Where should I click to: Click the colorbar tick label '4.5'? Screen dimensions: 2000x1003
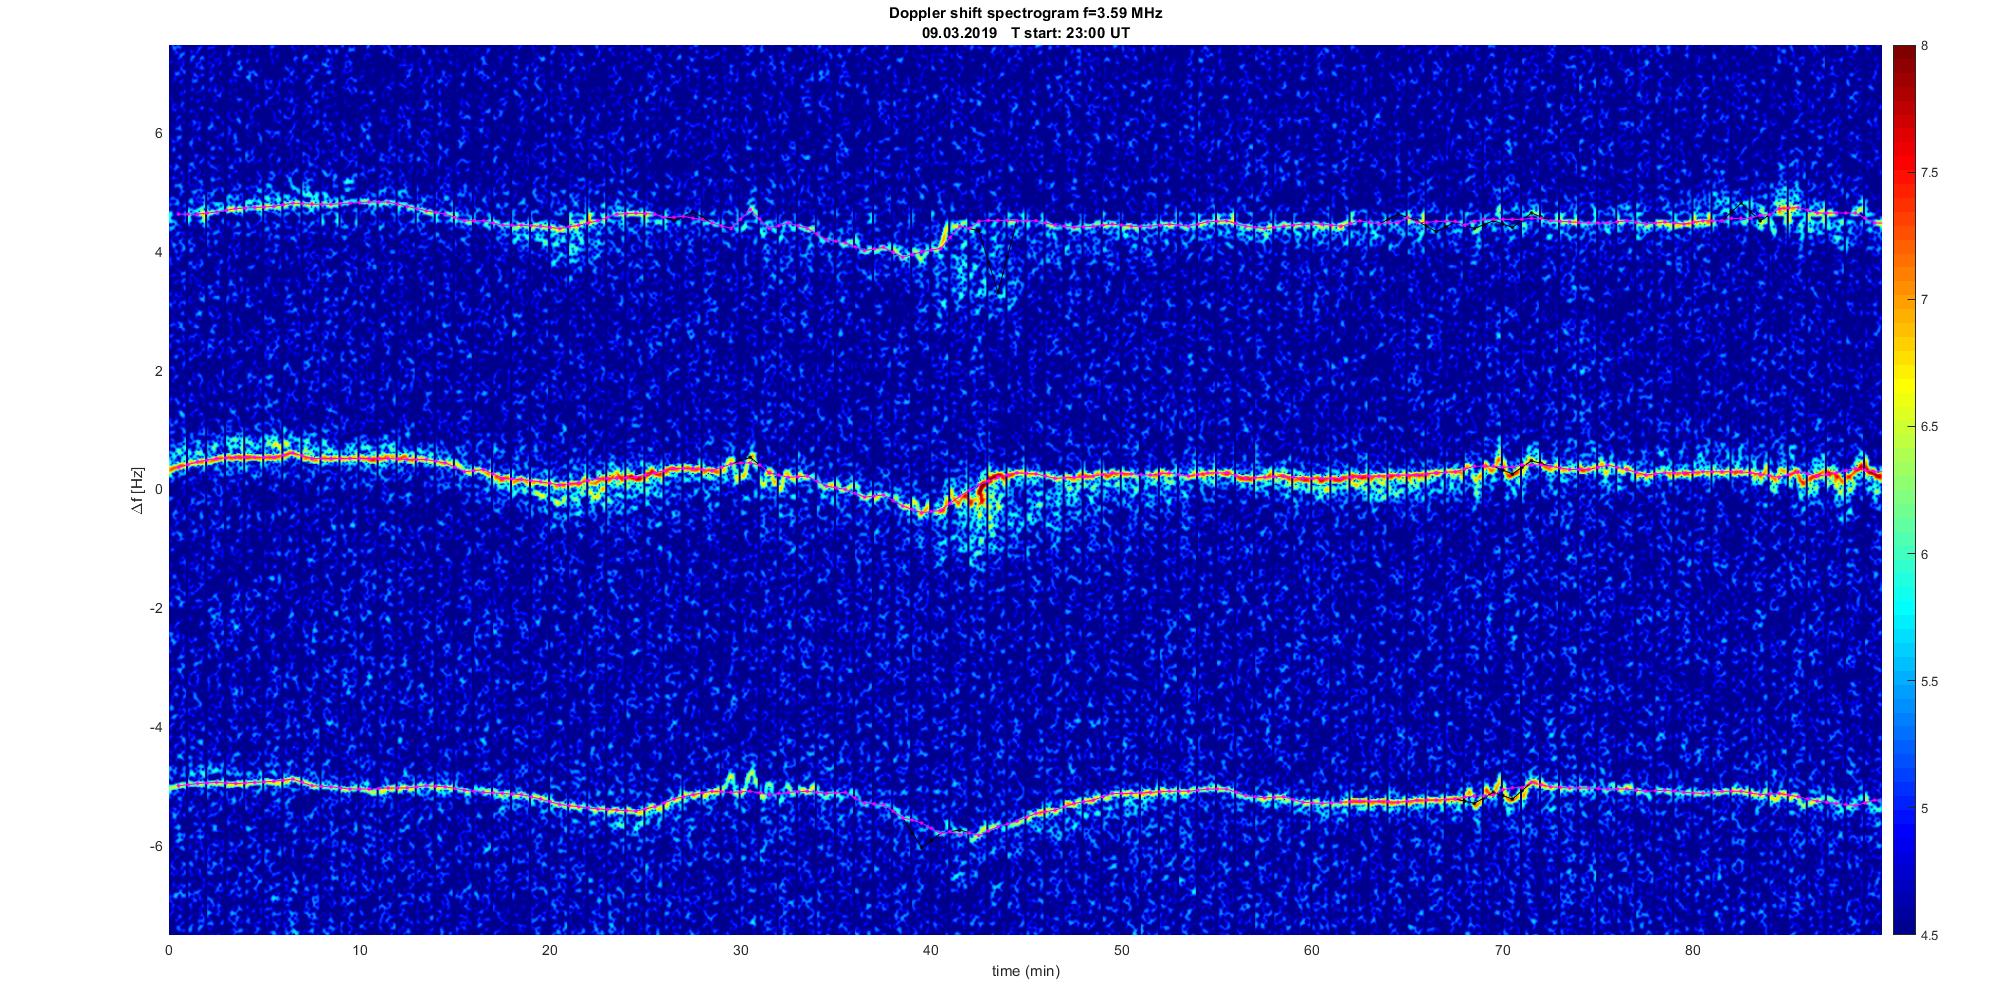tap(1930, 936)
